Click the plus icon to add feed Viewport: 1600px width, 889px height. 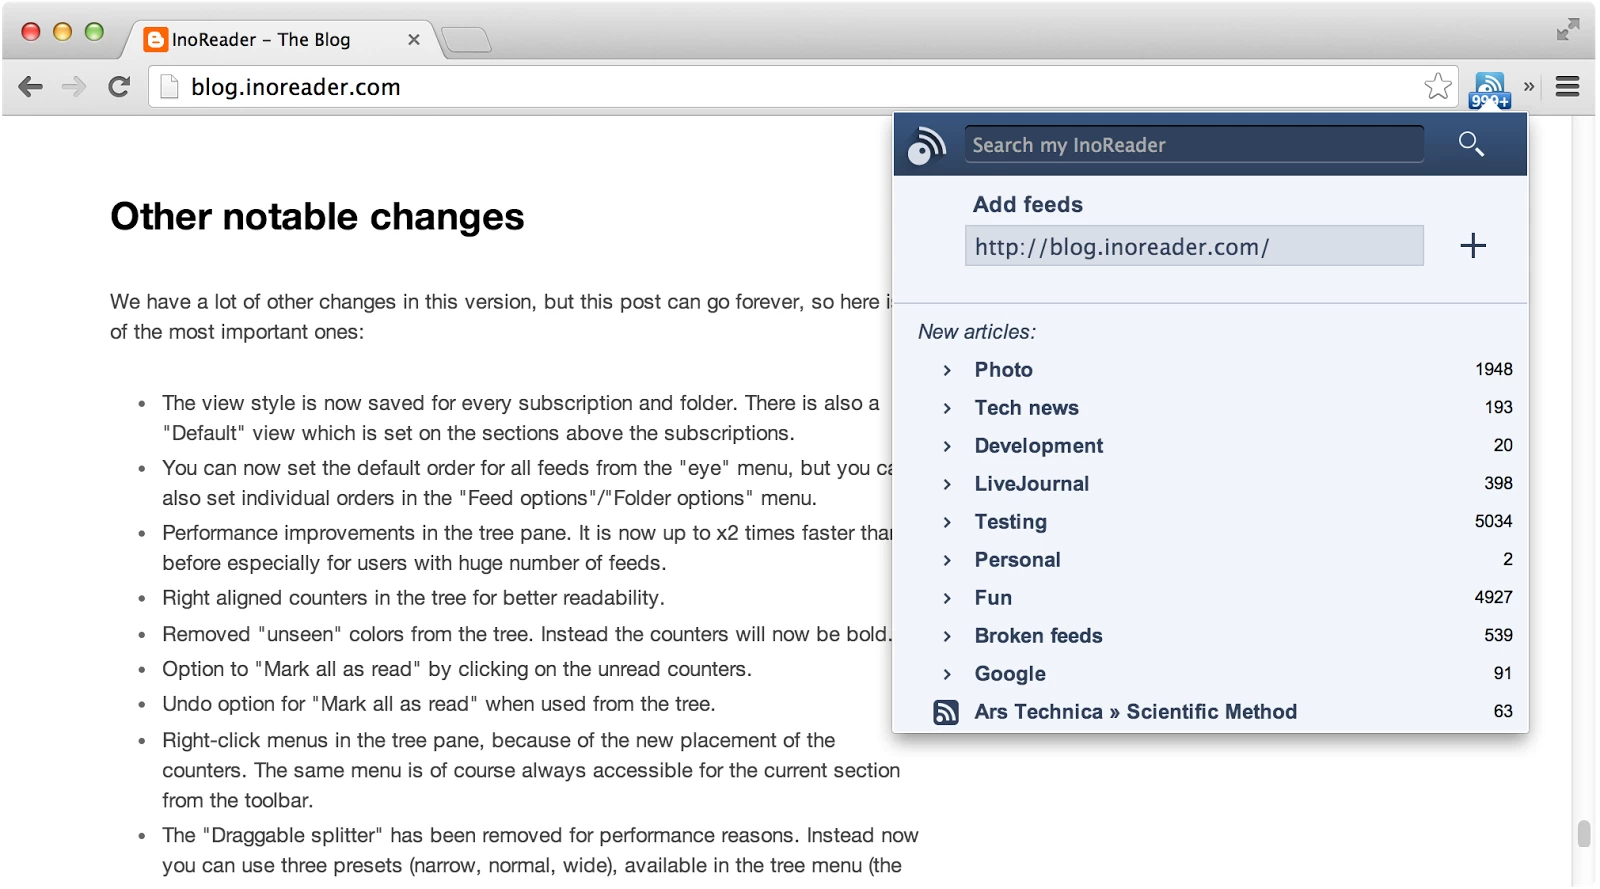pyautogui.click(x=1473, y=245)
